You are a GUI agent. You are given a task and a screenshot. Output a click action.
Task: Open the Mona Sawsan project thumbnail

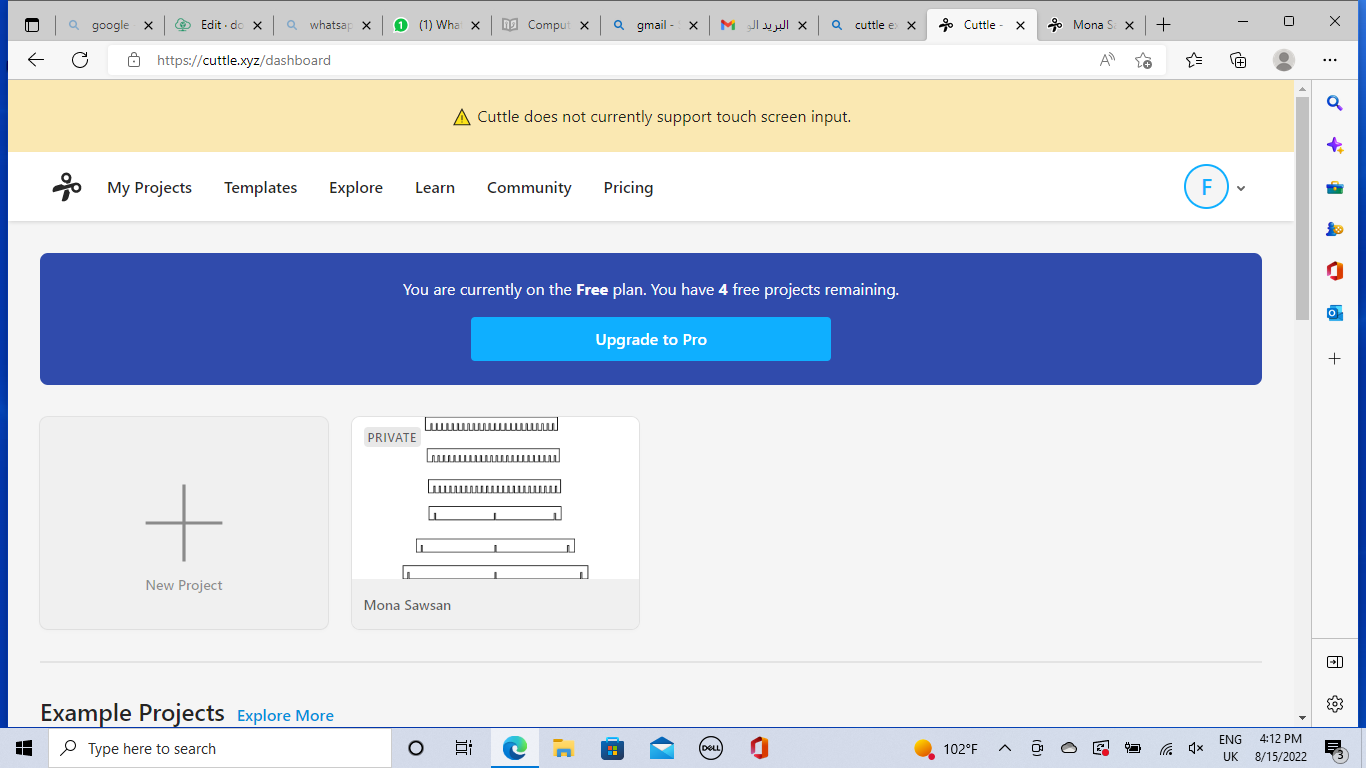click(495, 498)
